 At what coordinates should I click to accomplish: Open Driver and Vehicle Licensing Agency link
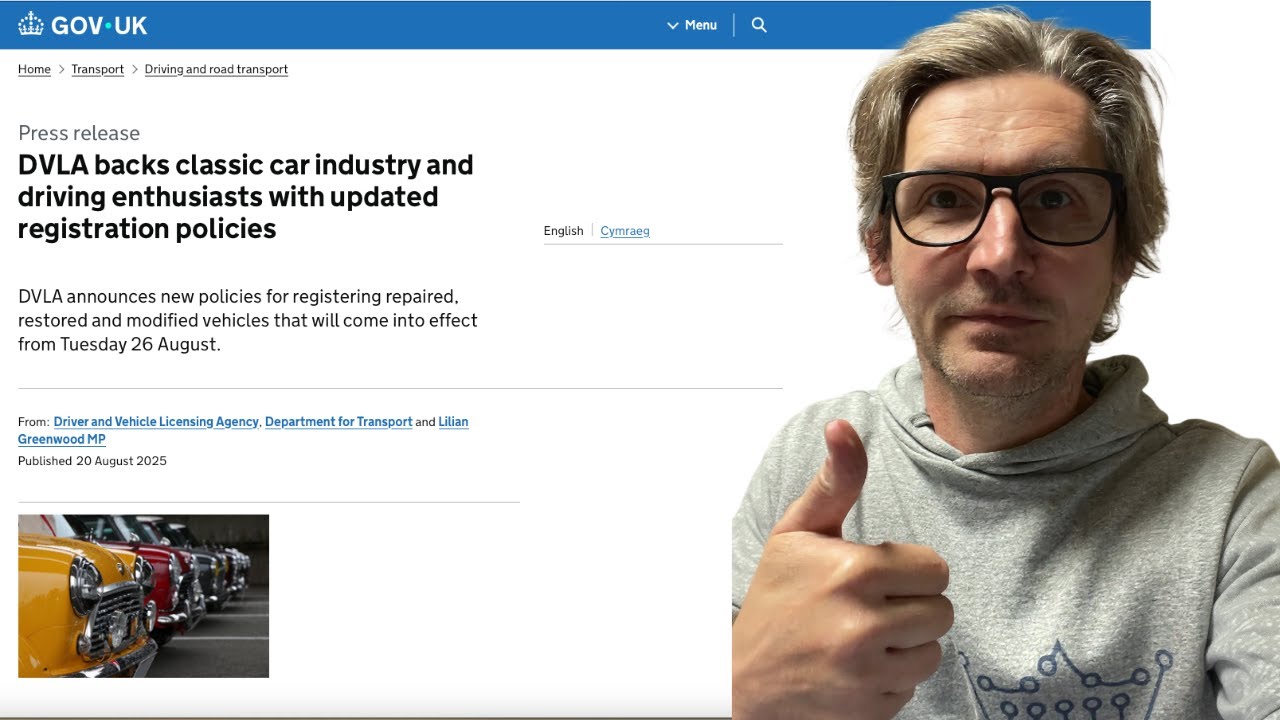point(156,422)
